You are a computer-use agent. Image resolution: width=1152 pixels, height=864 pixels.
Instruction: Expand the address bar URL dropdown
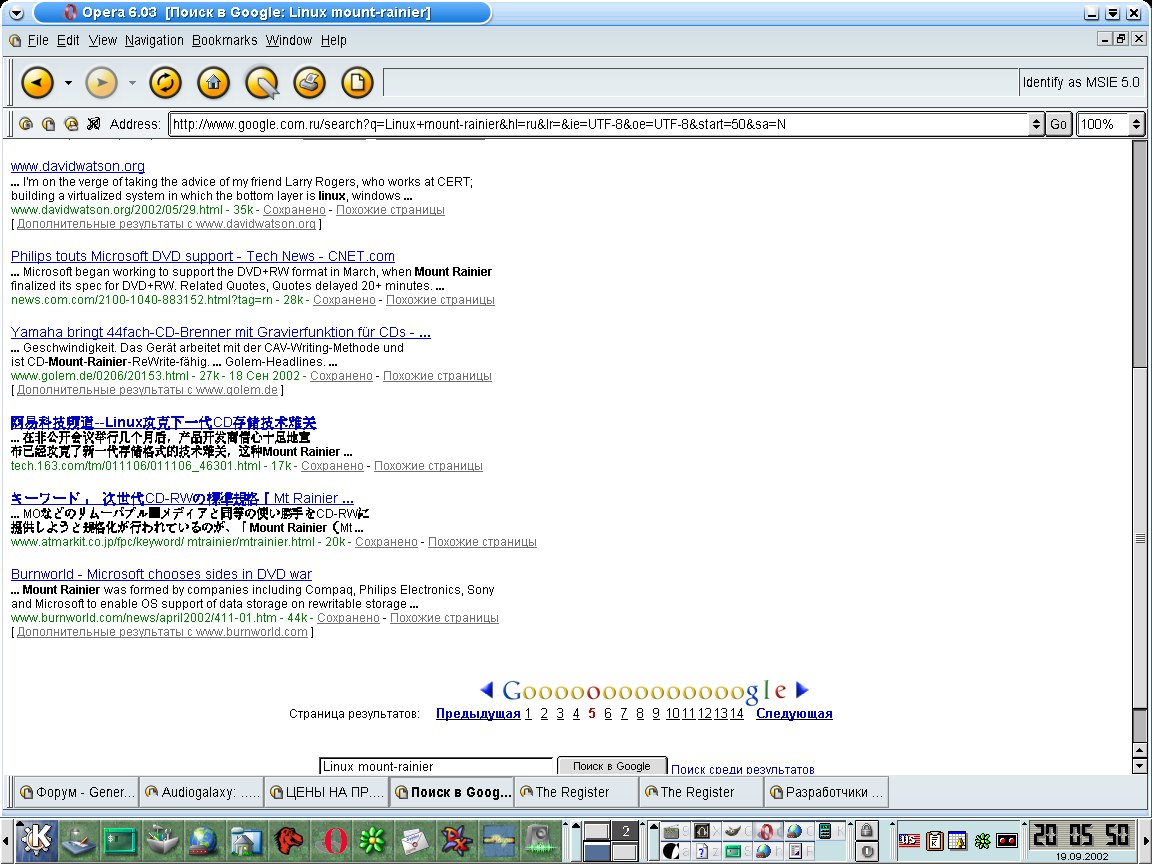(x=1036, y=123)
